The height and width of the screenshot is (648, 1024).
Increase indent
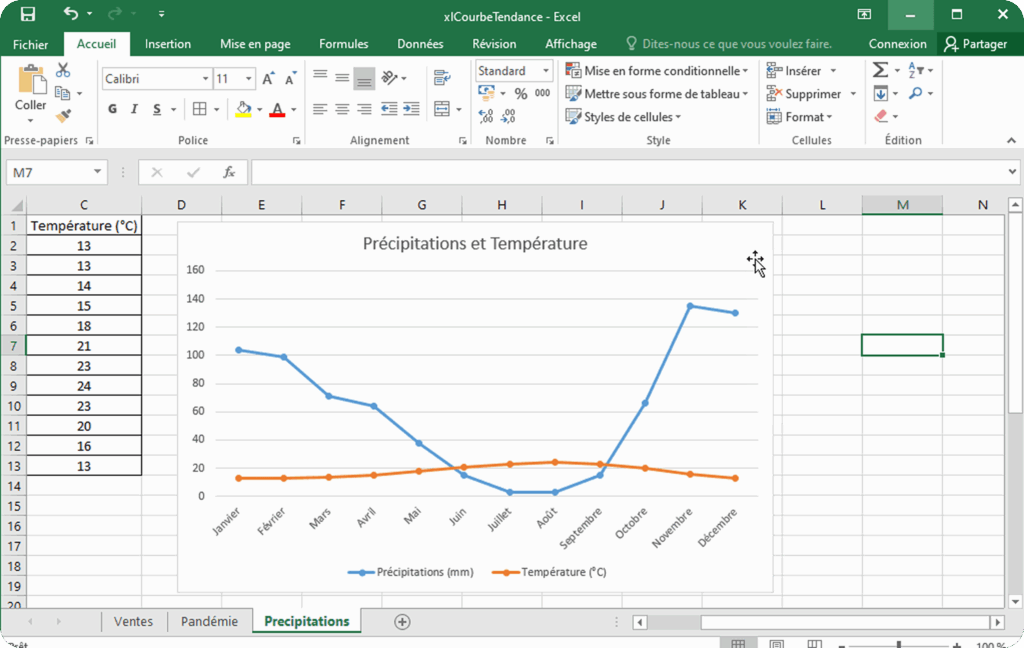pyautogui.click(x=411, y=109)
